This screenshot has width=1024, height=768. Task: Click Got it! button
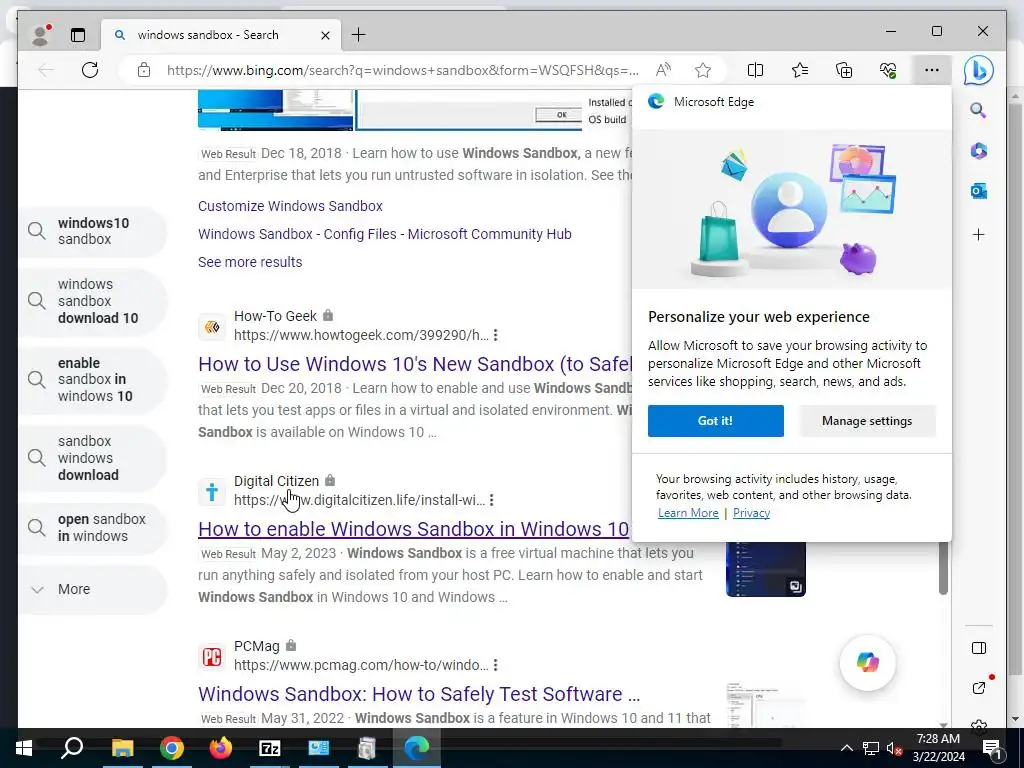715,421
